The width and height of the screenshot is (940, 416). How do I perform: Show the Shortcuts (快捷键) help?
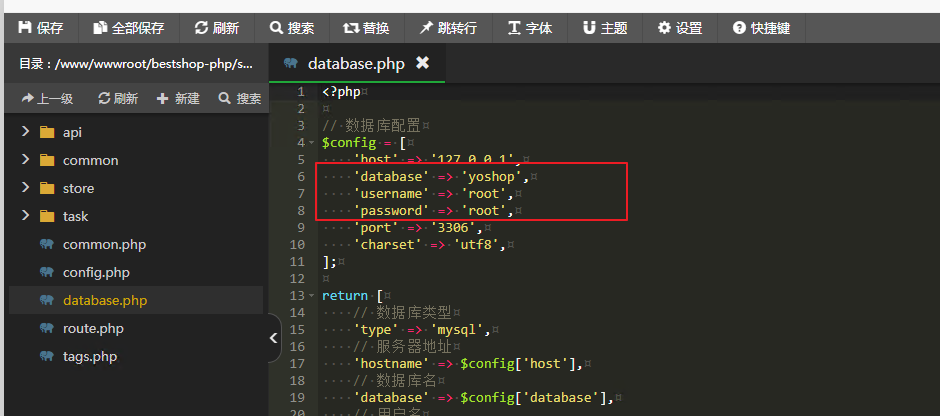(x=762, y=28)
